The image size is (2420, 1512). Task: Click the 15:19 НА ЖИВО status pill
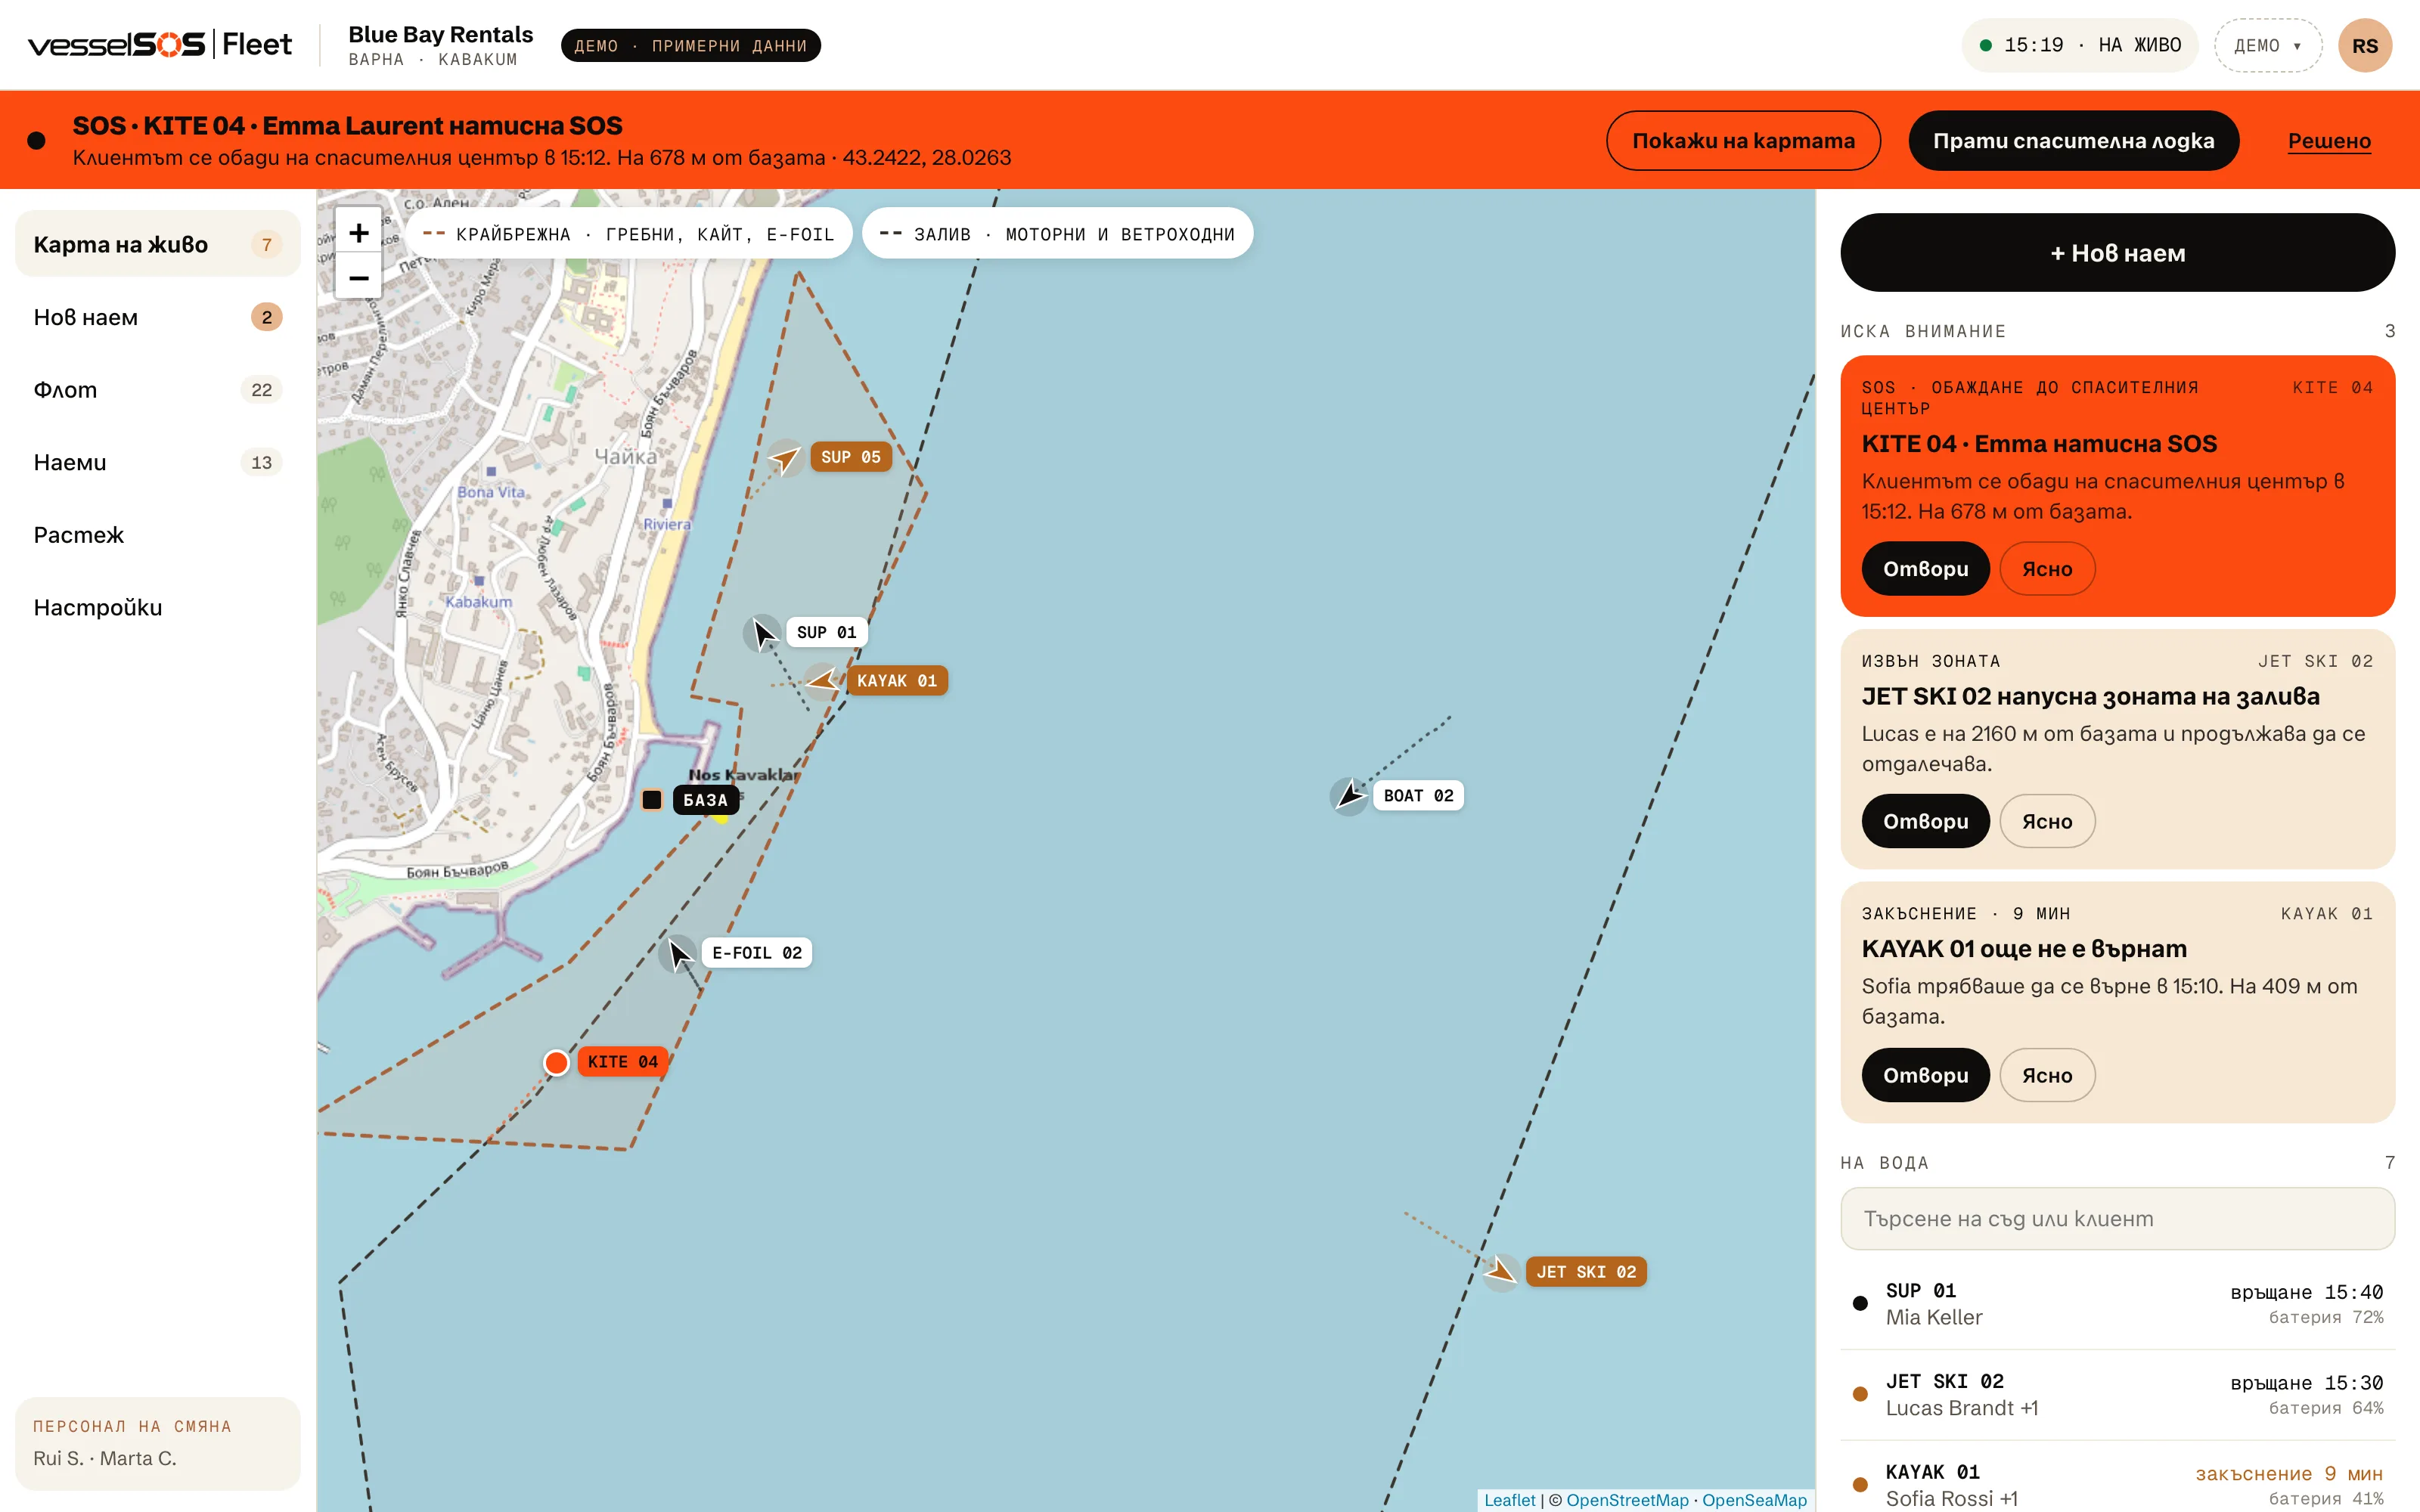2080,46
